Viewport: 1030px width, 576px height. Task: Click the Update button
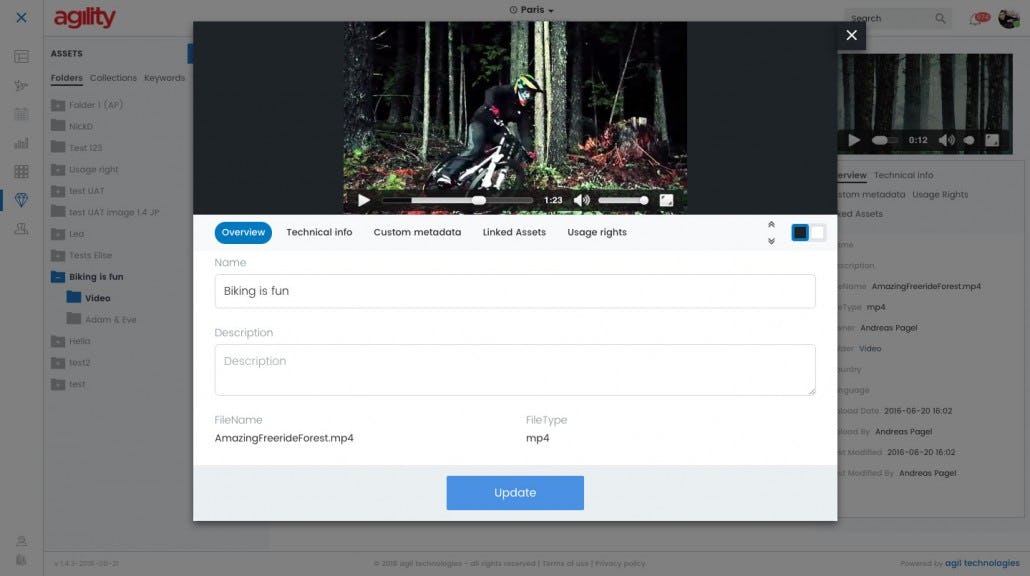tap(514, 492)
